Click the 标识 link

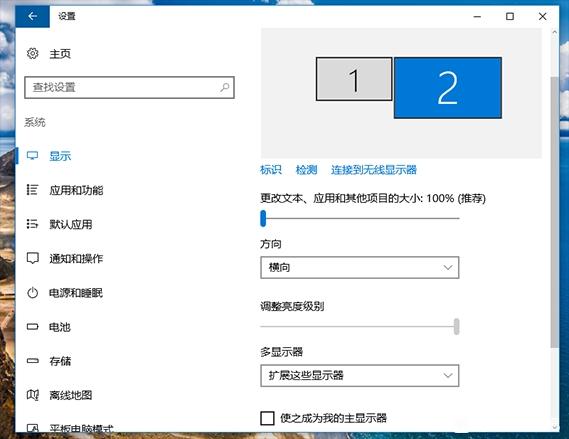click(x=271, y=170)
